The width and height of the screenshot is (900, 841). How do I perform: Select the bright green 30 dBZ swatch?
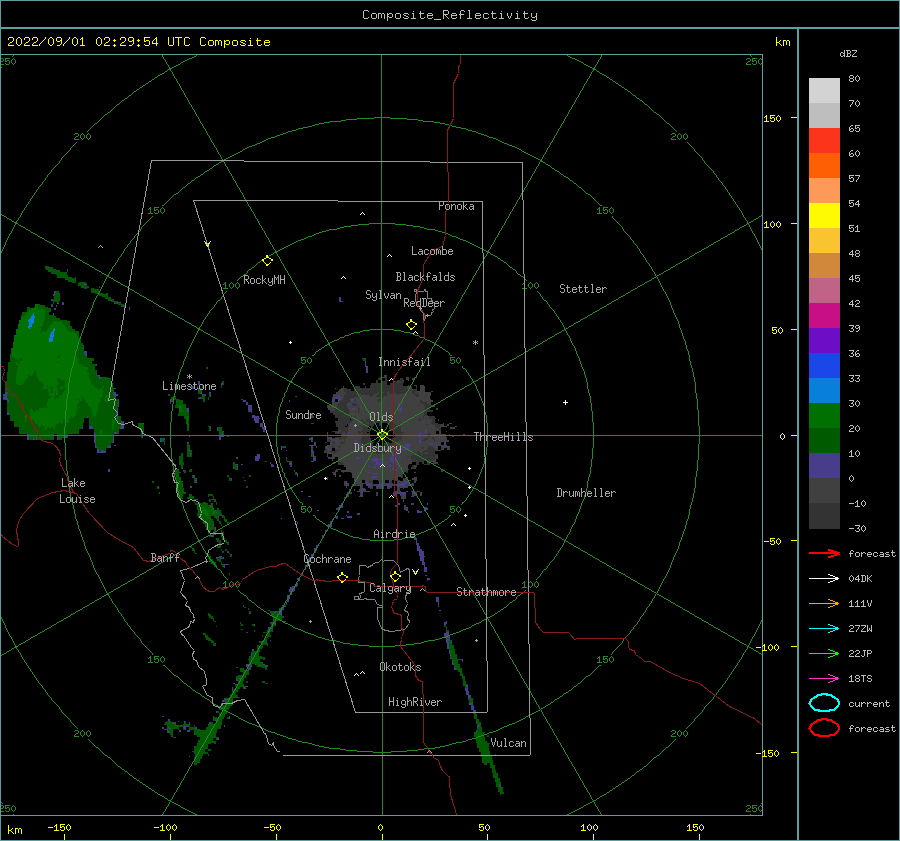click(824, 416)
